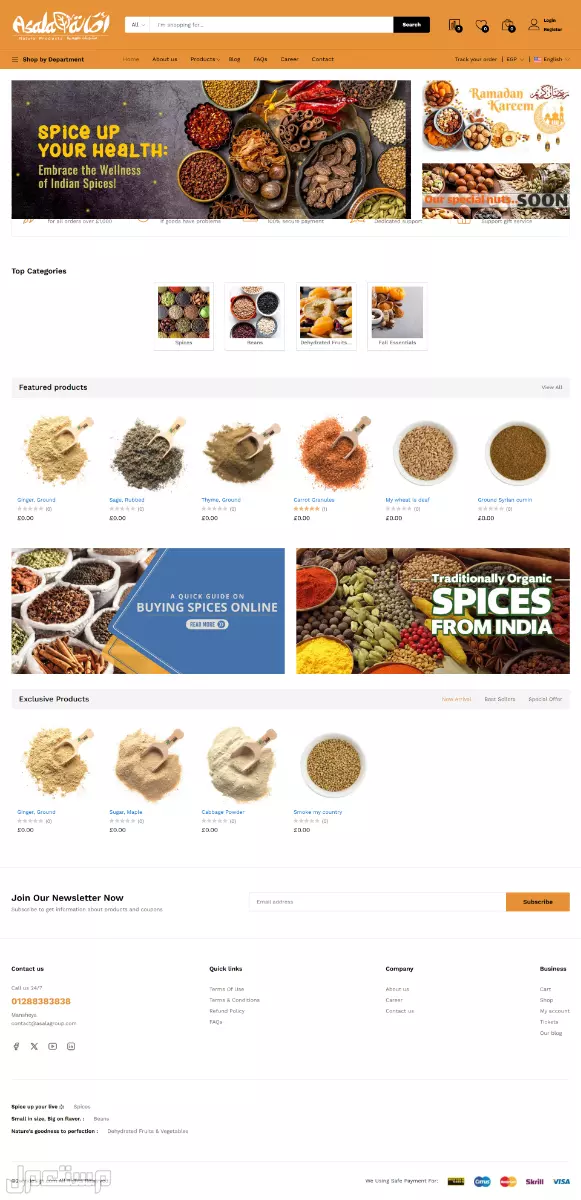This screenshot has width=581, height=1200.
Task: Open the wishlist heart icon
Action: click(x=481, y=25)
